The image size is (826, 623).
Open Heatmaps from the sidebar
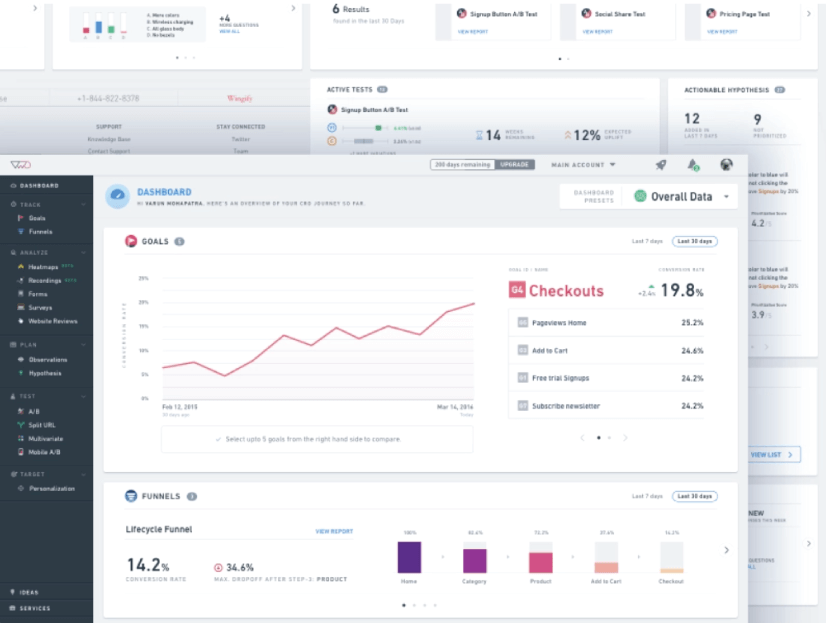(x=43, y=267)
